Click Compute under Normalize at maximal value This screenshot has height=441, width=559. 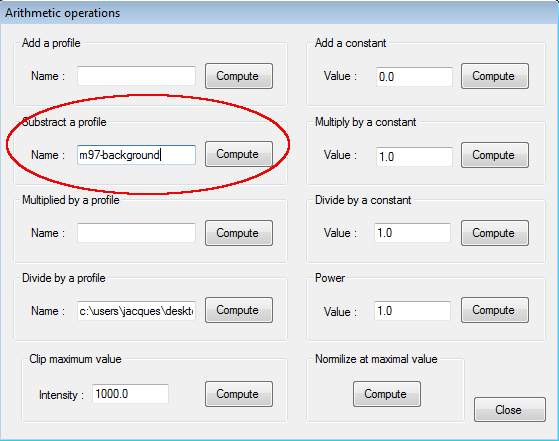point(387,394)
